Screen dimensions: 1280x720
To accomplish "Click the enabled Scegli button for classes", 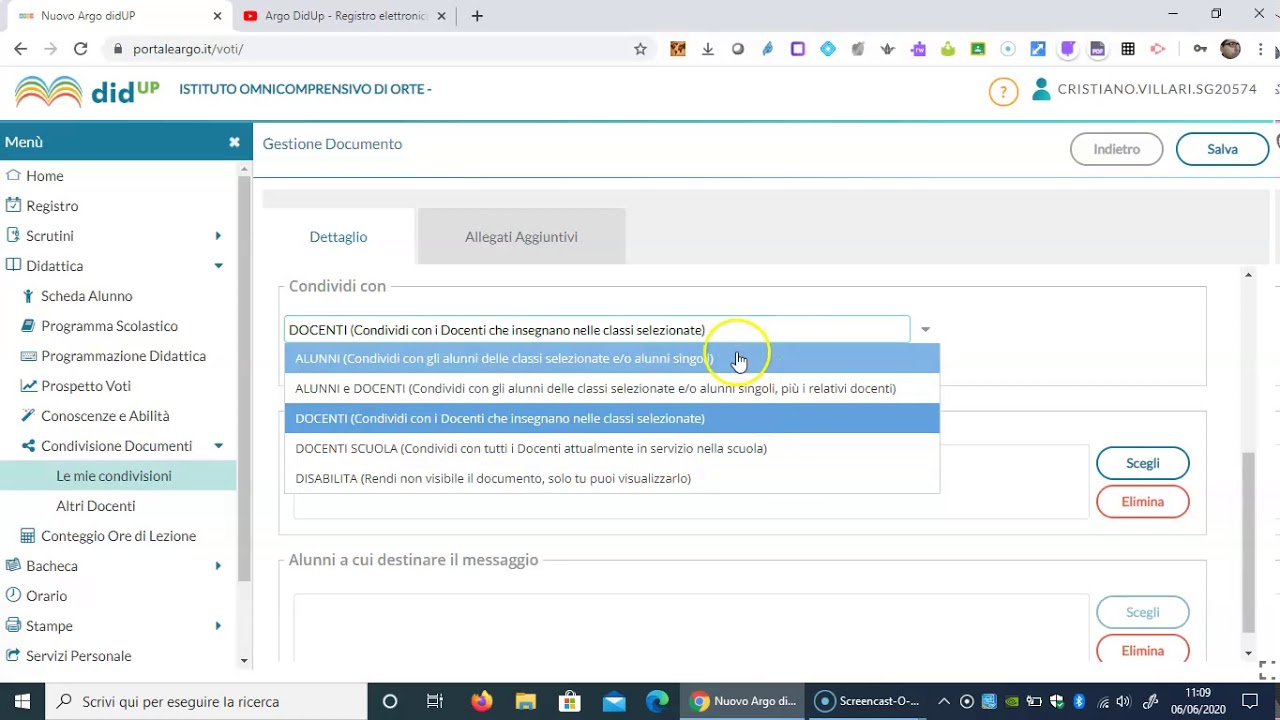I will click(x=1142, y=463).
